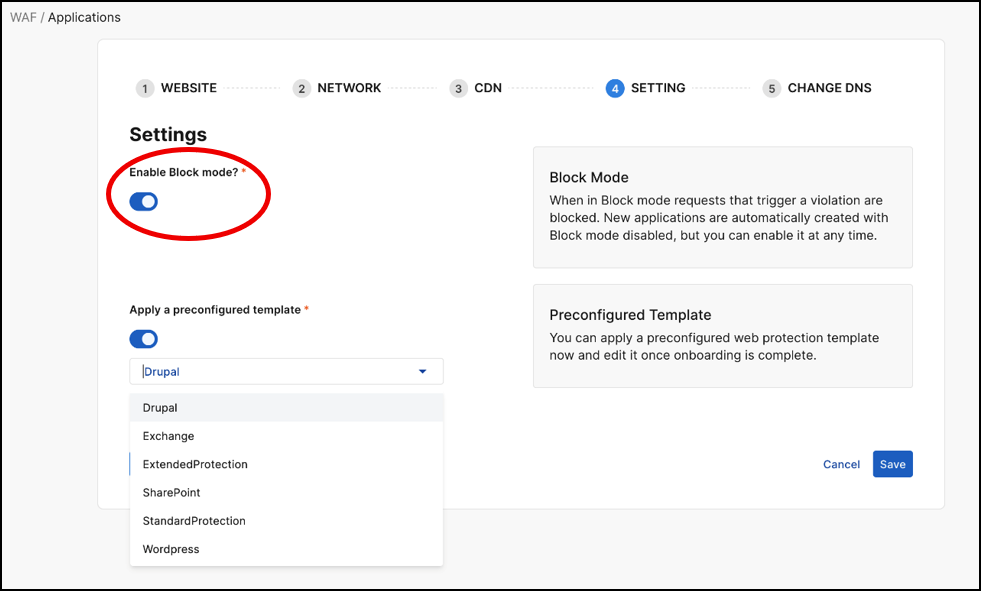Image resolution: width=981 pixels, height=591 pixels.
Task: Pick ExtendedProtection from the list
Action: point(195,464)
